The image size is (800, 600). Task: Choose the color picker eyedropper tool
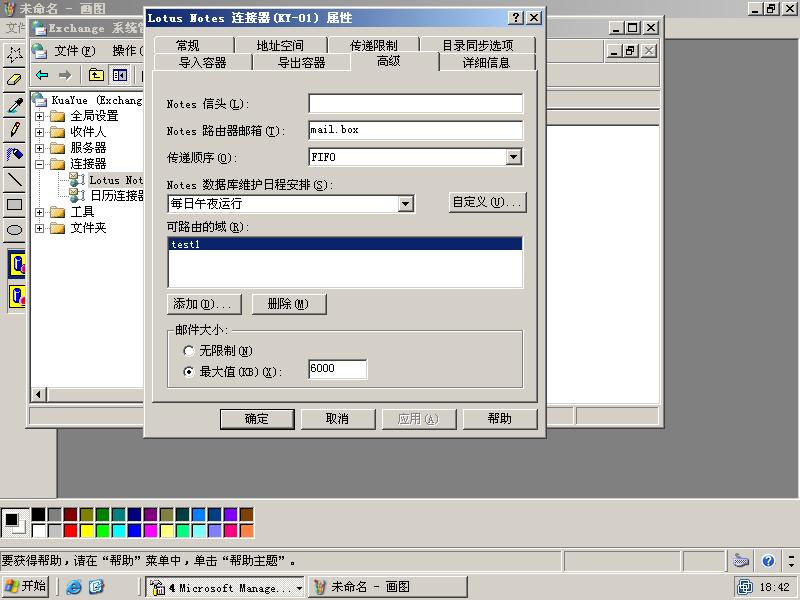[x=14, y=105]
